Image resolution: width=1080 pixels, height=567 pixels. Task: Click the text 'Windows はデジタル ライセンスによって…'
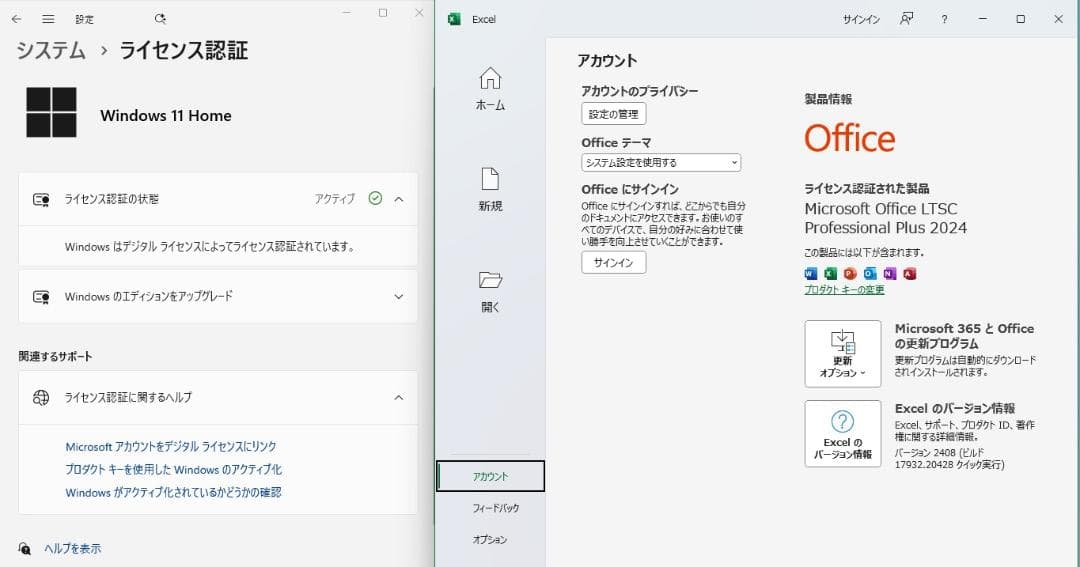[x=209, y=247]
